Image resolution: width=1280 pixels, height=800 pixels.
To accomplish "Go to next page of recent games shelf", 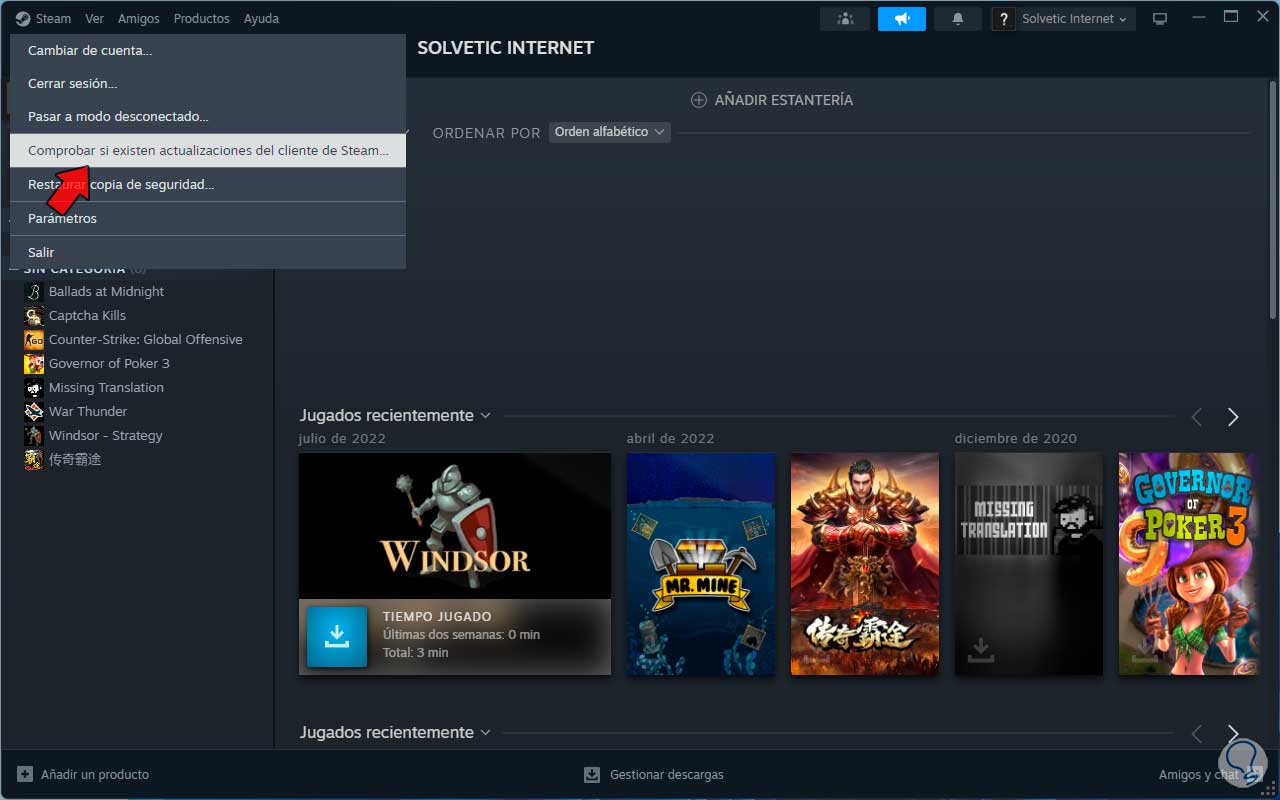I will point(1233,417).
